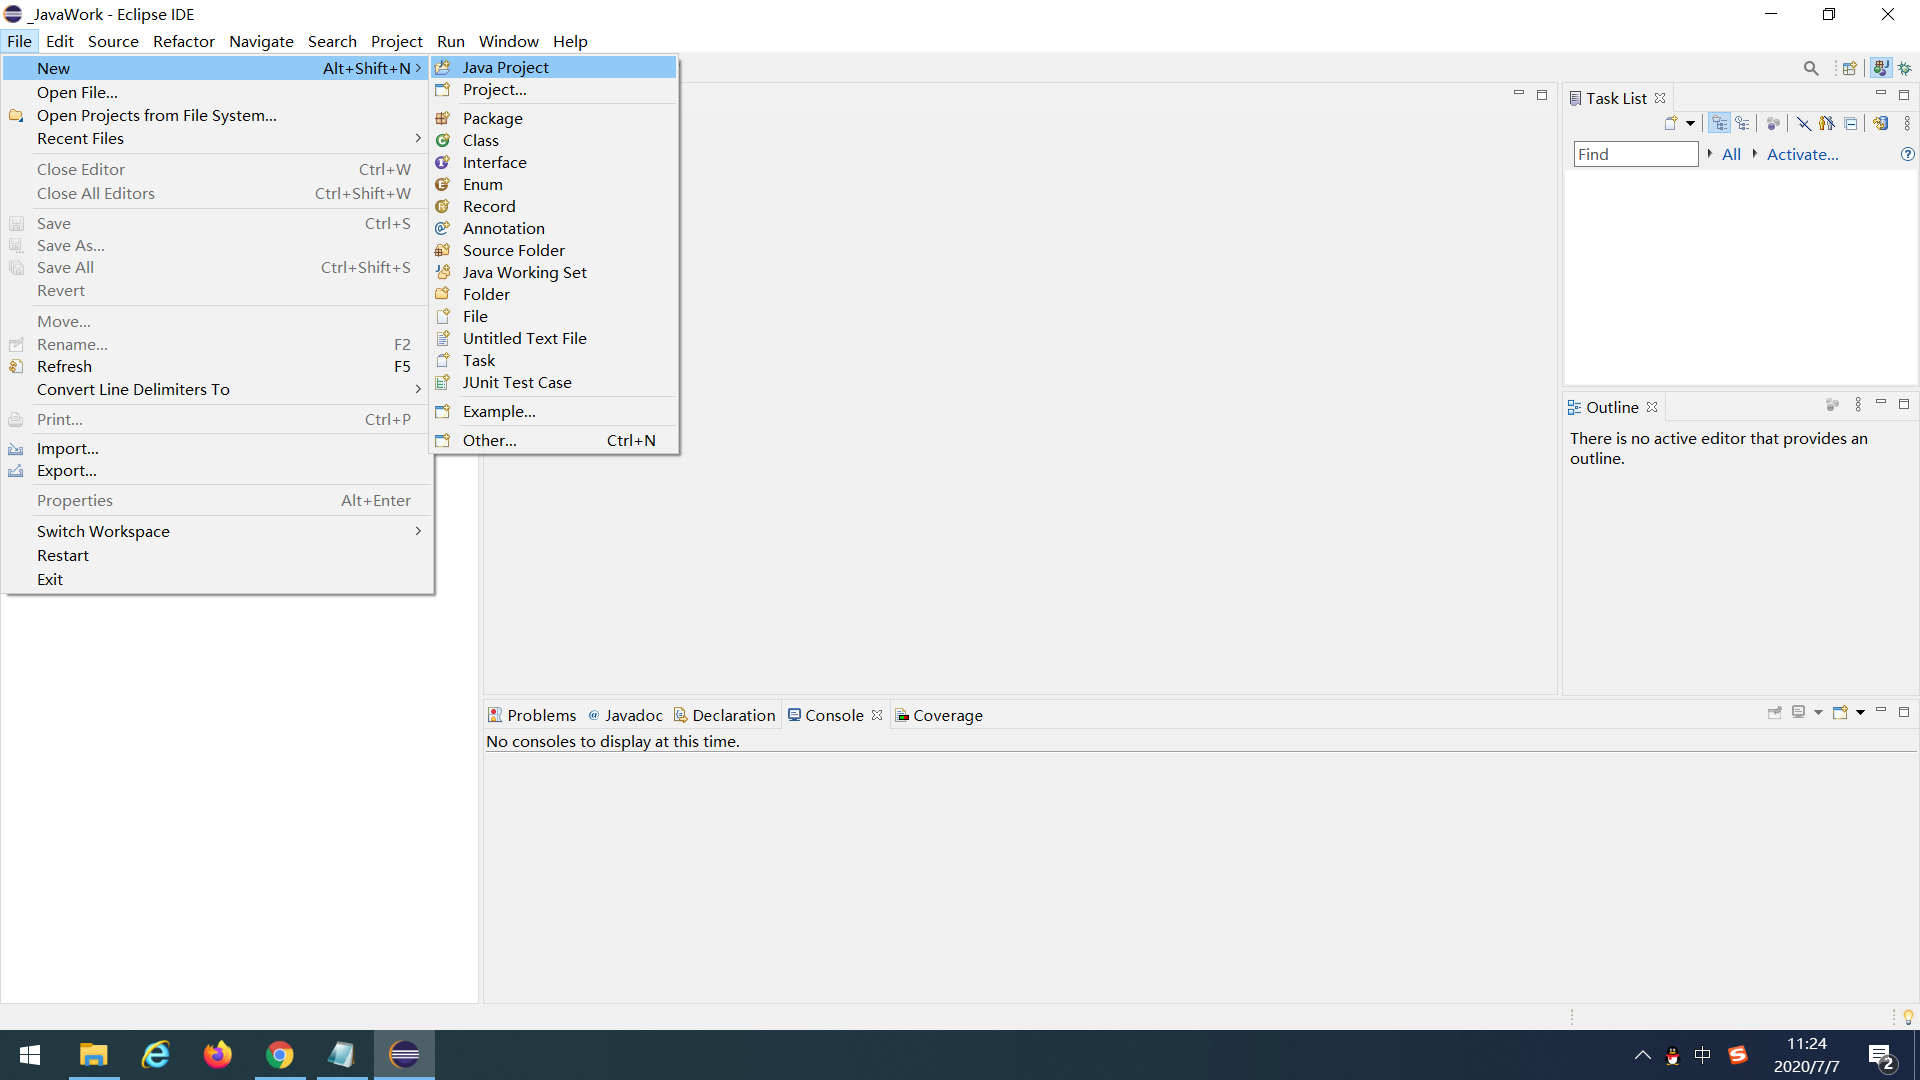Click Pin Console icon
Viewport: 1920px width, 1080px height.
1775,712
